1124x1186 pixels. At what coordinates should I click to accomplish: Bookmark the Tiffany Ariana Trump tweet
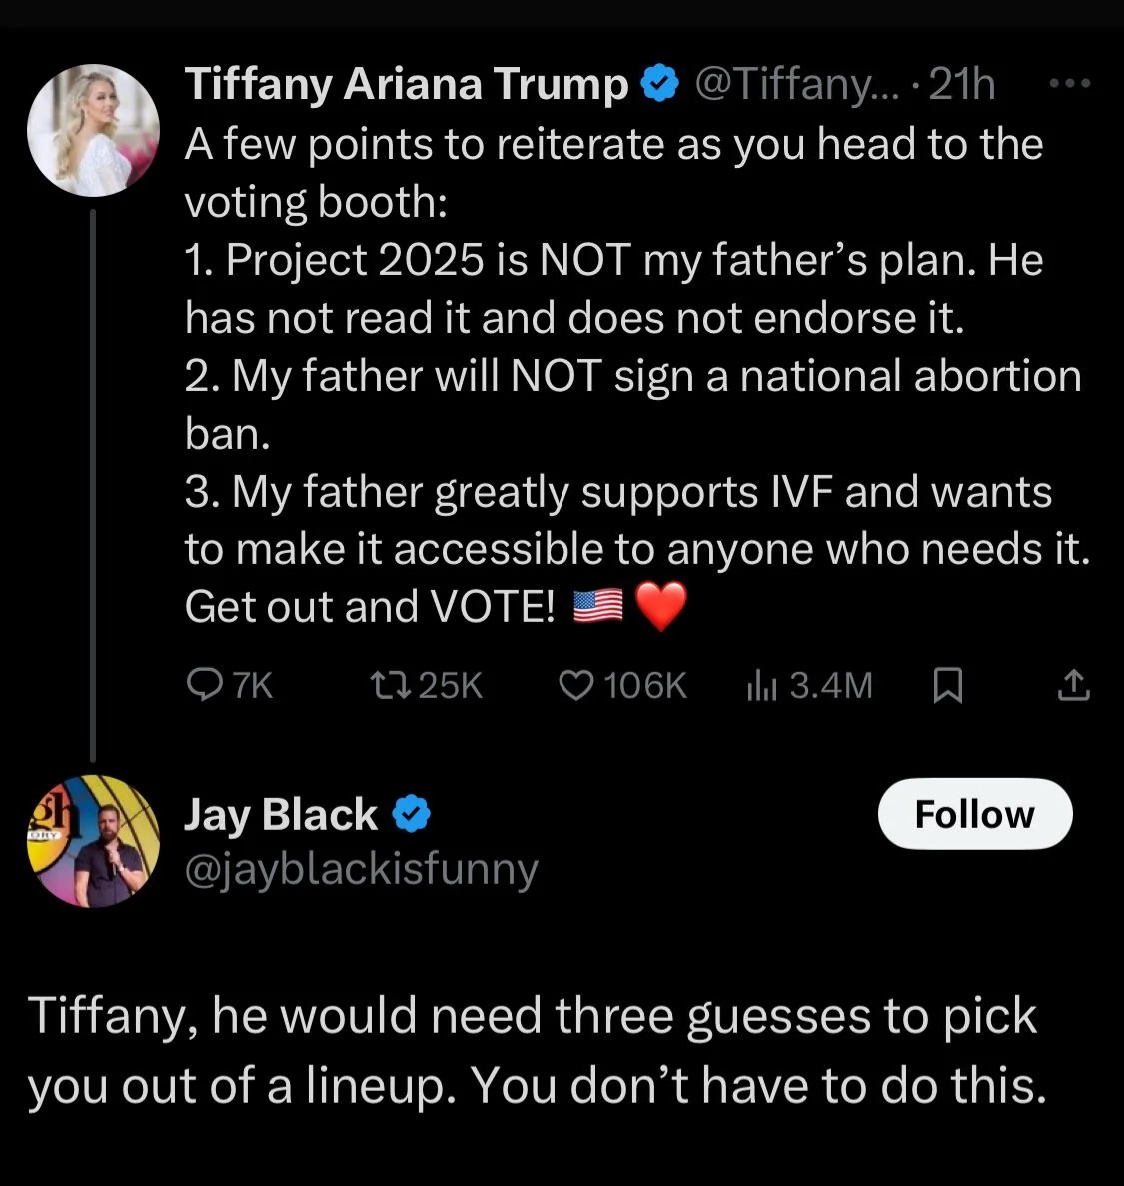948,685
